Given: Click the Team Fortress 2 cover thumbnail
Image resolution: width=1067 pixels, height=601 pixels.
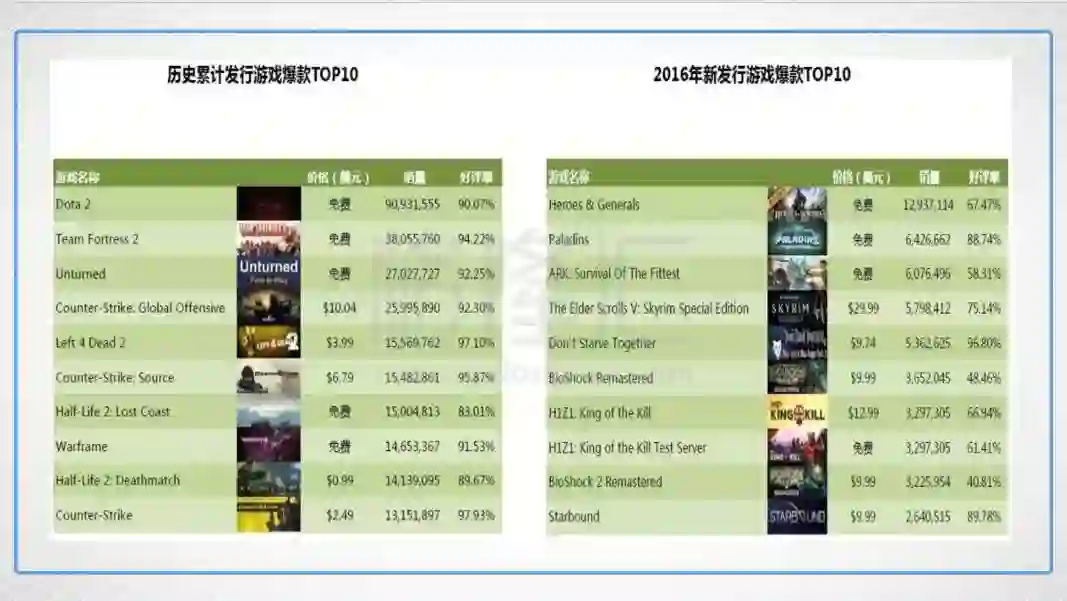Looking at the screenshot, I should pos(269,238).
